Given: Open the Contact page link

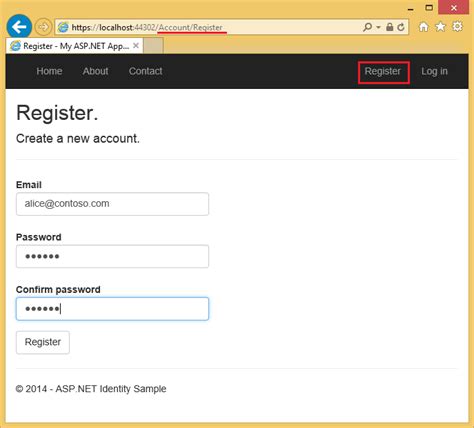Looking at the screenshot, I should point(146,71).
